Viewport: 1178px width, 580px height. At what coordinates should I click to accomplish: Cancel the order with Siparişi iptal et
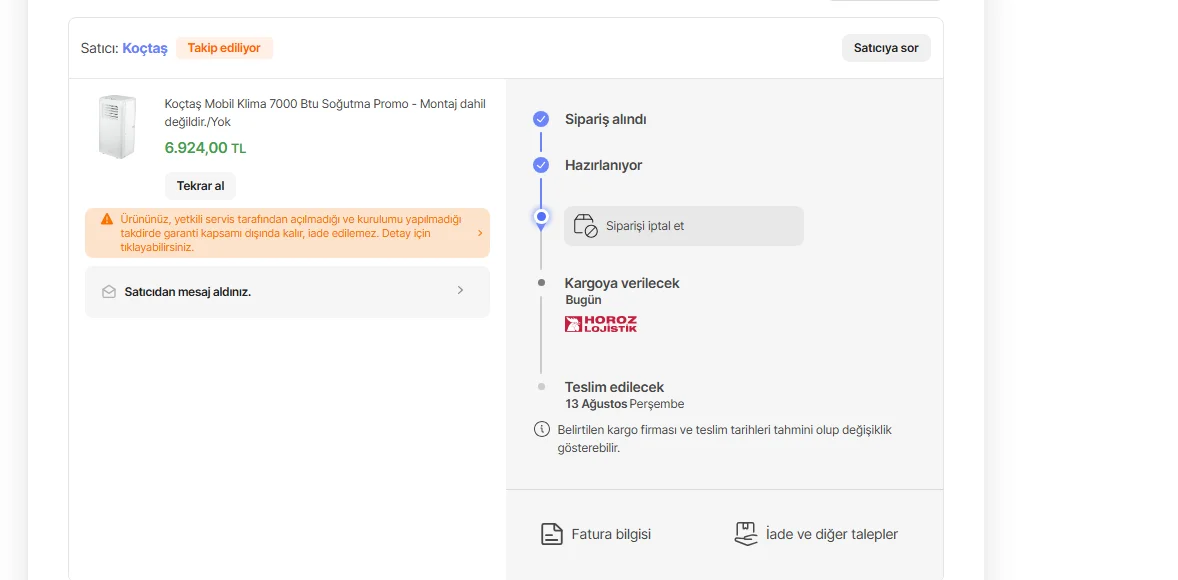[x=684, y=225]
